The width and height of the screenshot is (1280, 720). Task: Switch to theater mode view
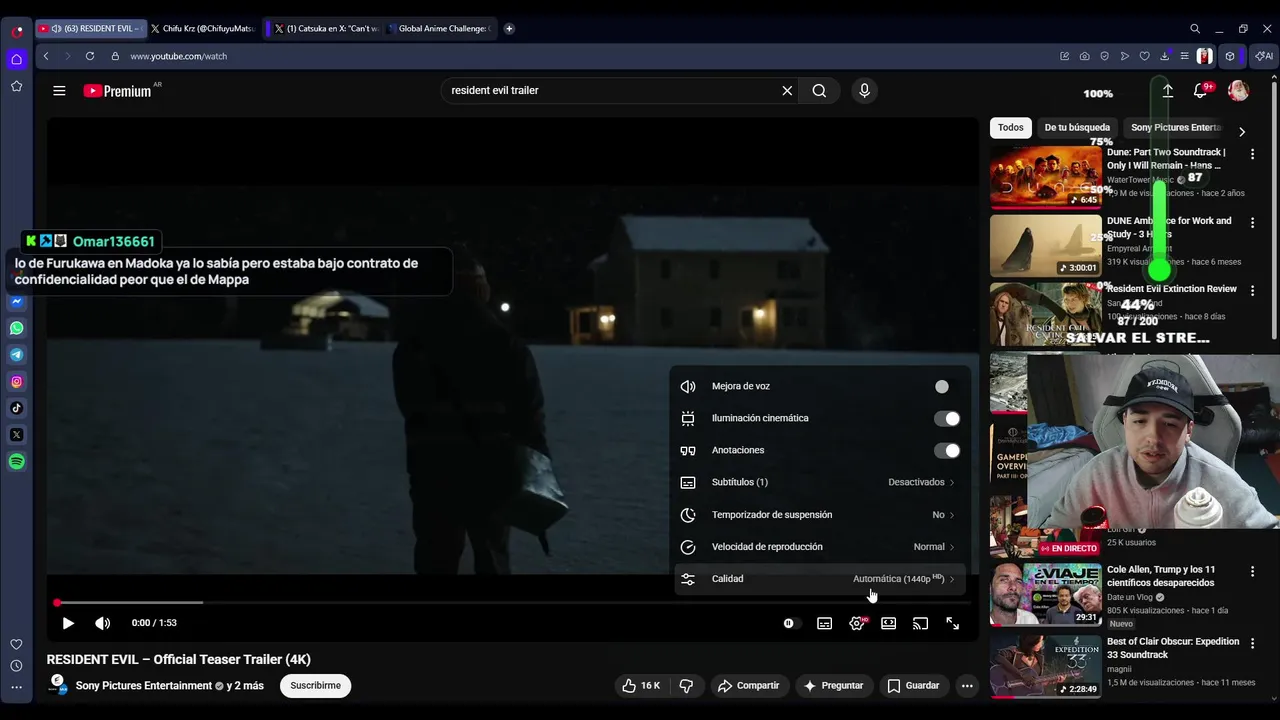(888, 623)
